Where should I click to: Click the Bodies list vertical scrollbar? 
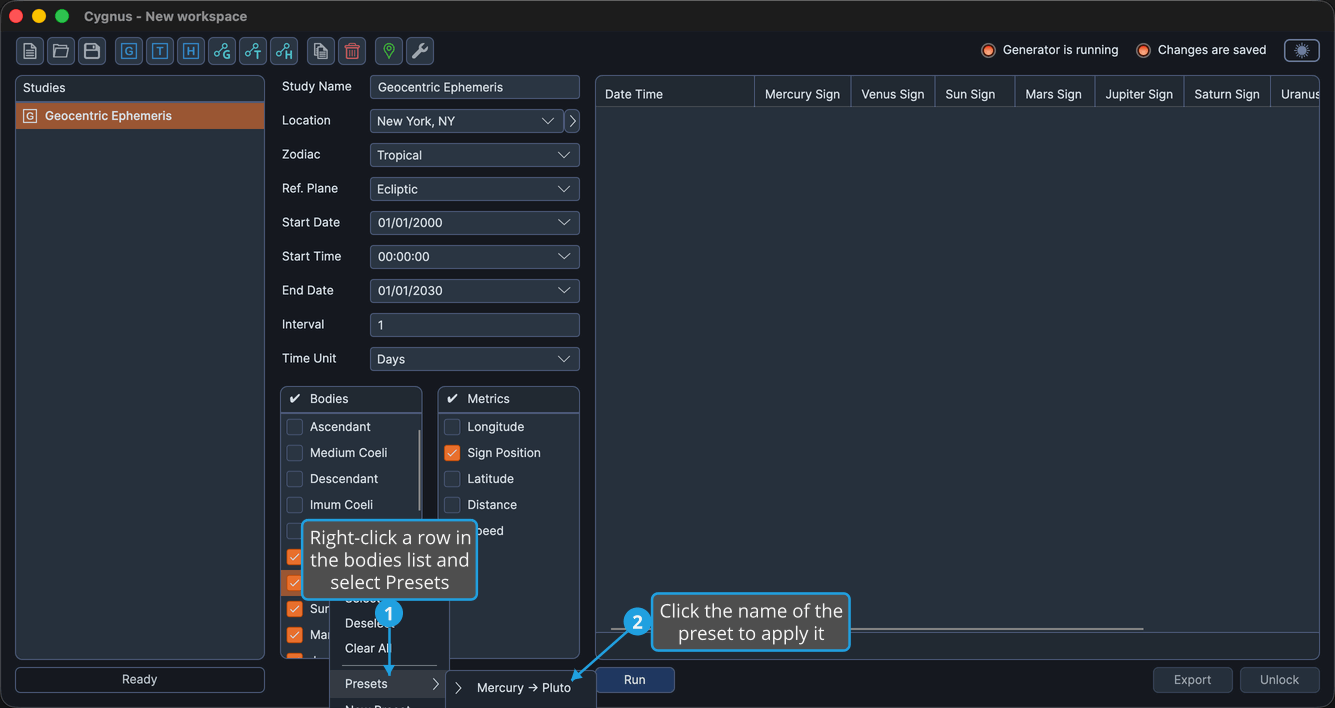click(419, 473)
